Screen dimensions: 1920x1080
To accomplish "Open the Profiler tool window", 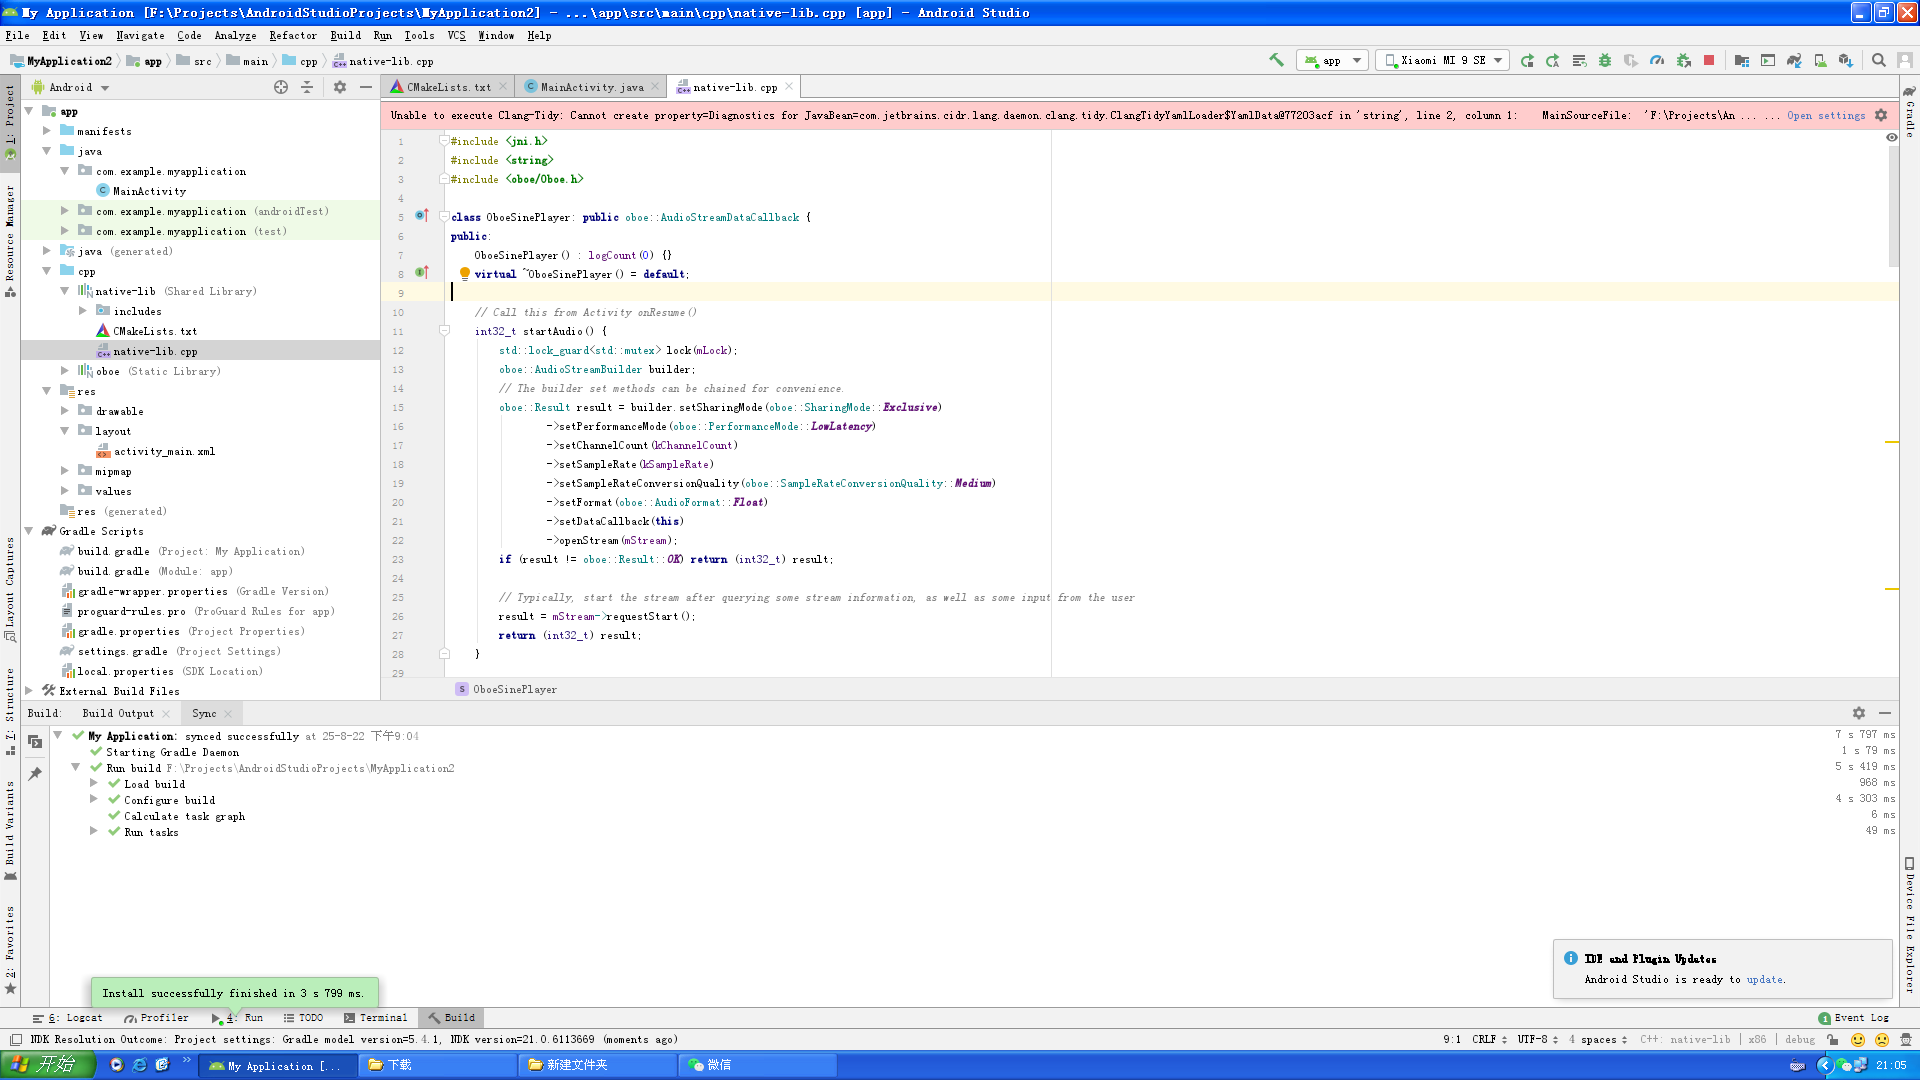I will click(157, 1018).
